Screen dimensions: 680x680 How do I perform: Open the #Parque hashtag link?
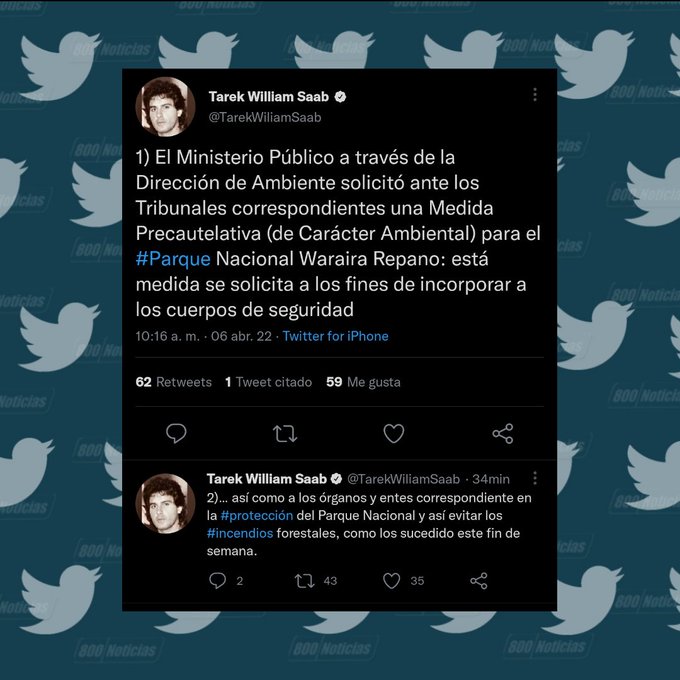[x=173, y=259]
